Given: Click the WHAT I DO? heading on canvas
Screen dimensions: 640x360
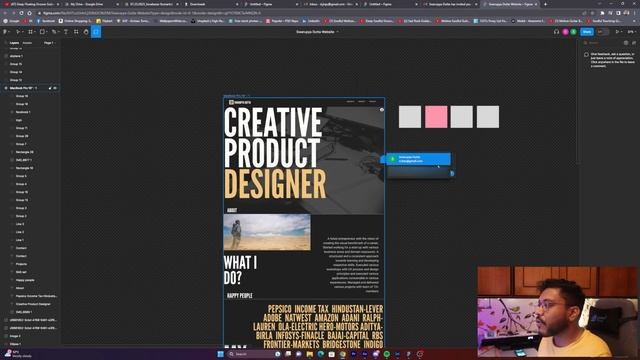Looking at the screenshot, I should click(x=240, y=270).
